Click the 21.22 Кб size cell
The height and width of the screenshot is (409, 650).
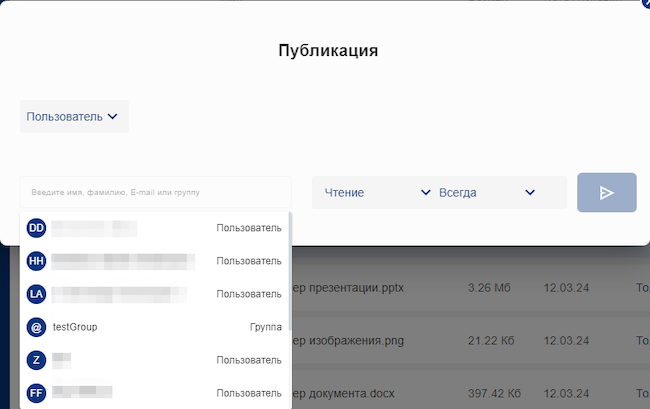pyautogui.click(x=491, y=341)
